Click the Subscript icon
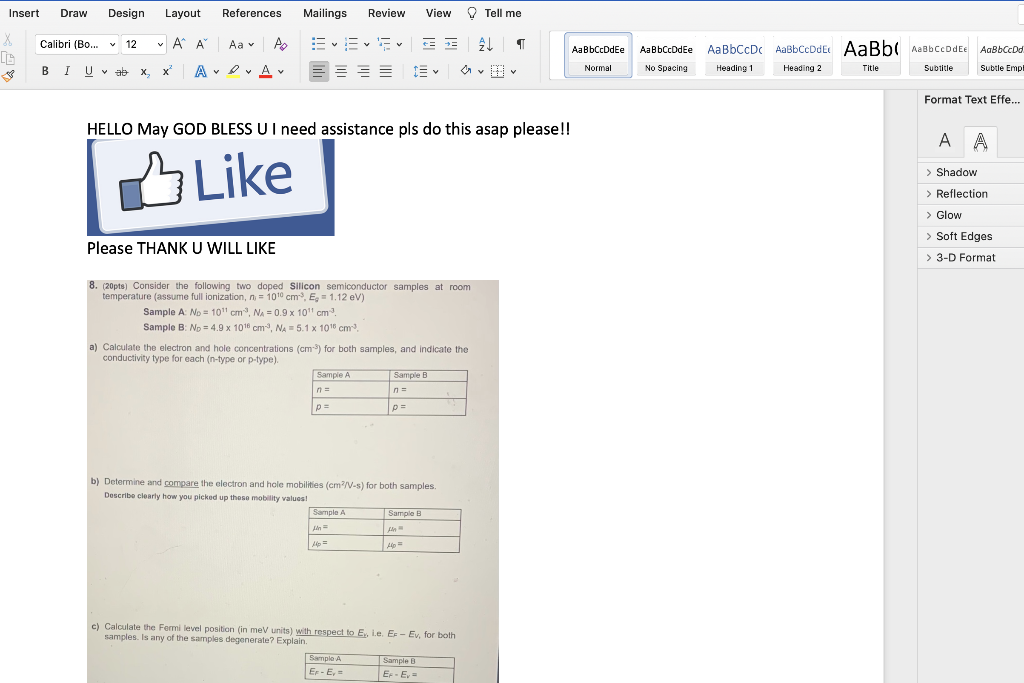This screenshot has height=683, width=1024. 145,72
